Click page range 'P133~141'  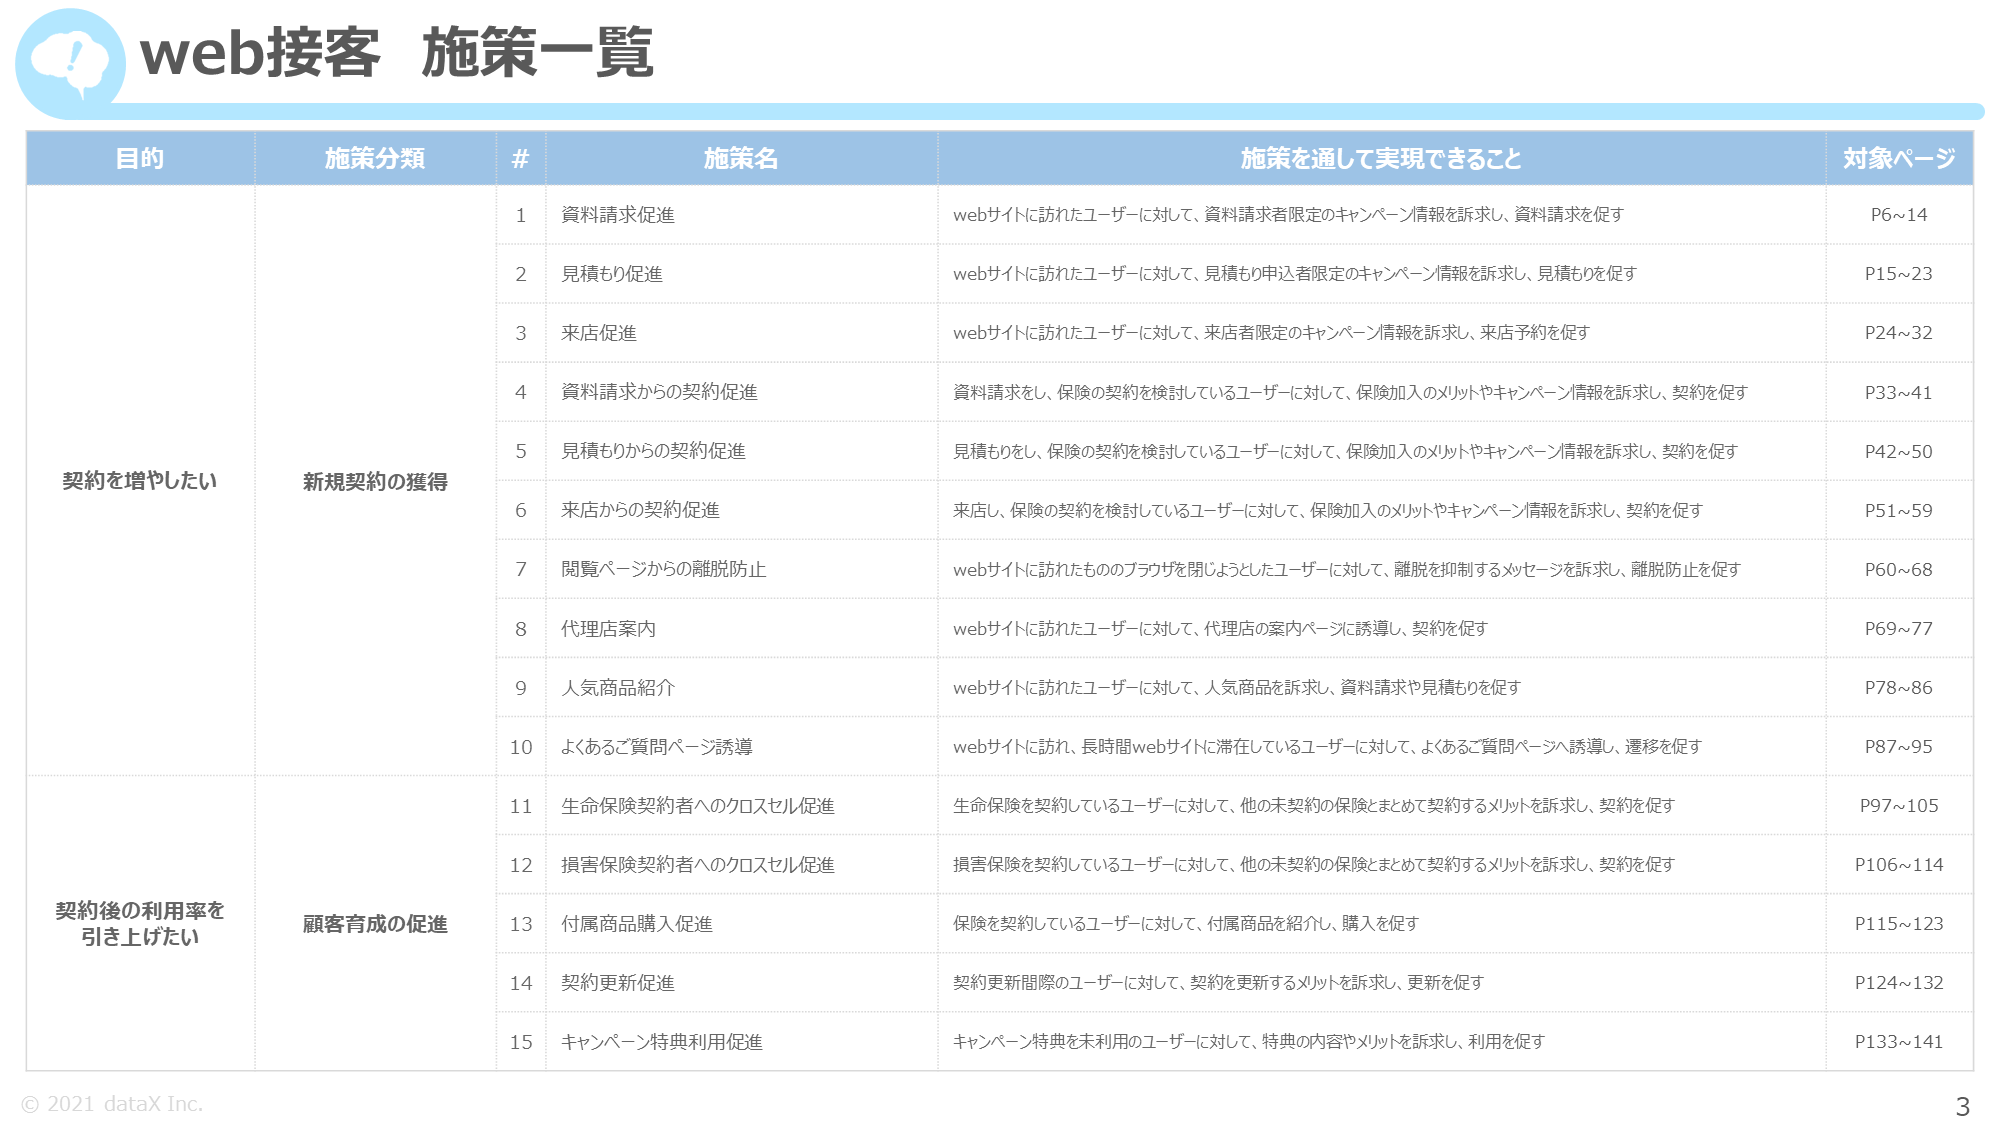[x=1899, y=1042]
